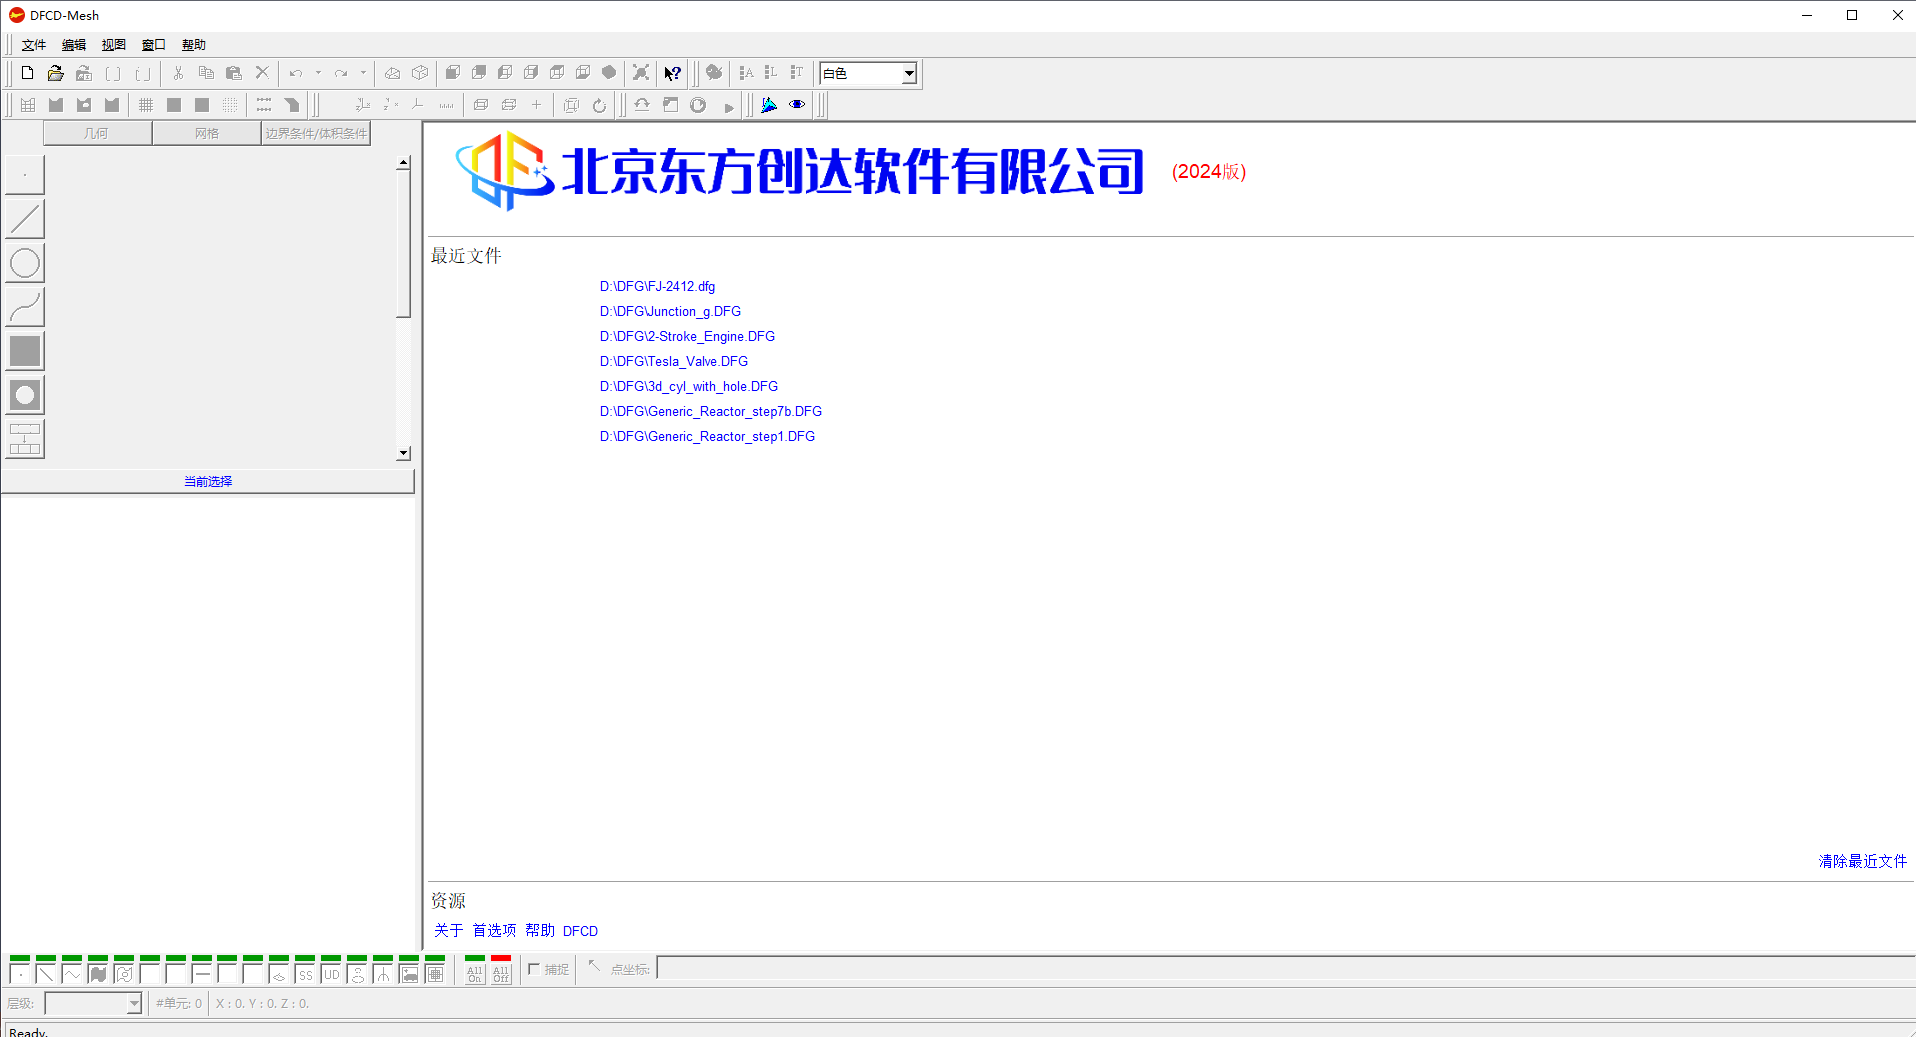The image size is (1916, 1037).
Task: Open the 文件 menu
Action: click(34, 45)
